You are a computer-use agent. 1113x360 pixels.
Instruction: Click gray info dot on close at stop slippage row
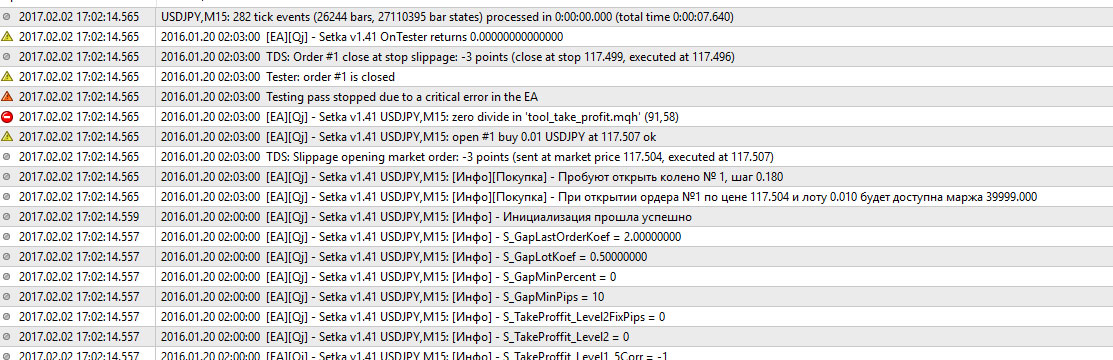point(8,56)
